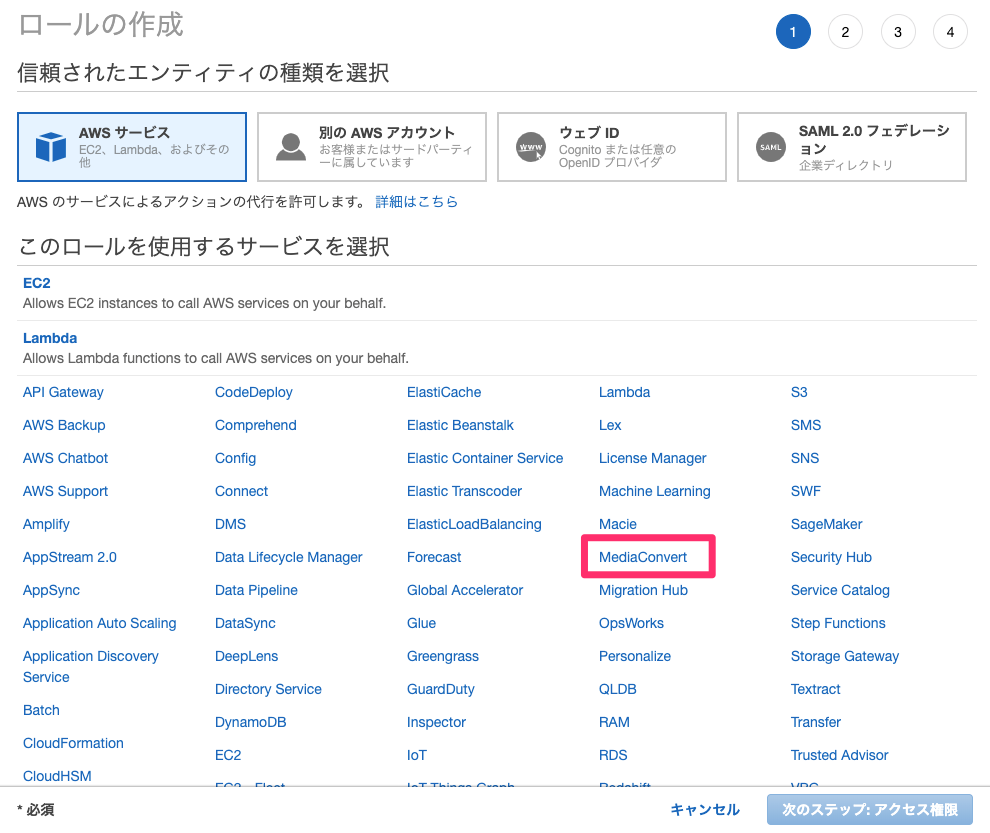Click Step Functions service link
Image resolution: width=990 pixels, height=833 pixels.
click(x=838, y=623)
